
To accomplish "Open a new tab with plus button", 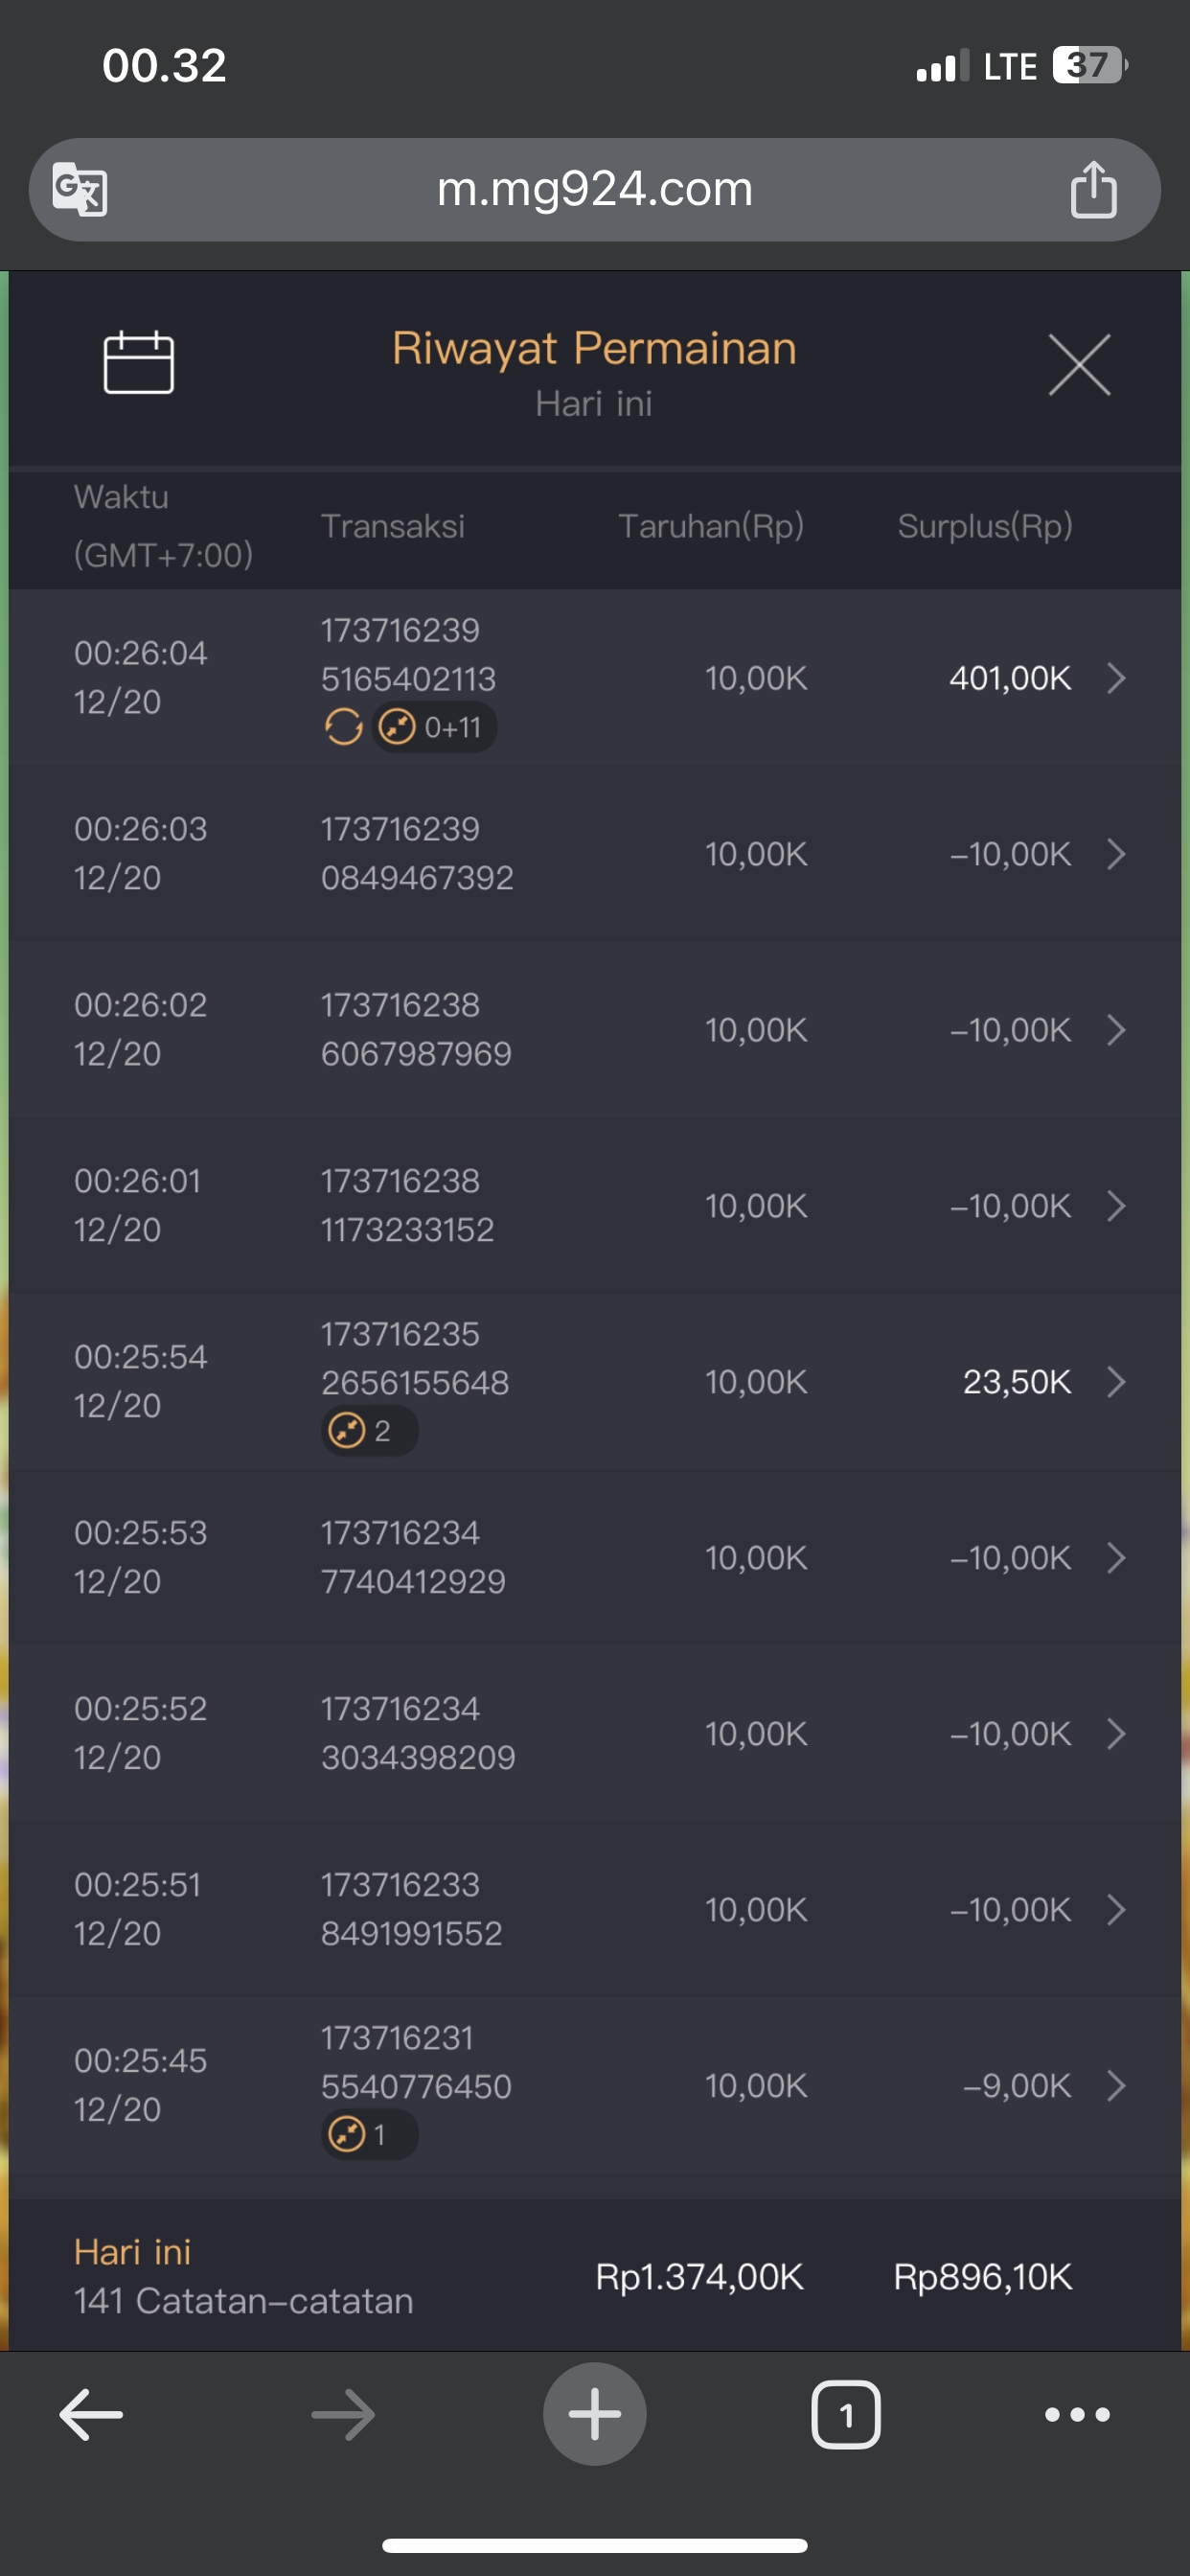I will click(x=594, y=2415).
